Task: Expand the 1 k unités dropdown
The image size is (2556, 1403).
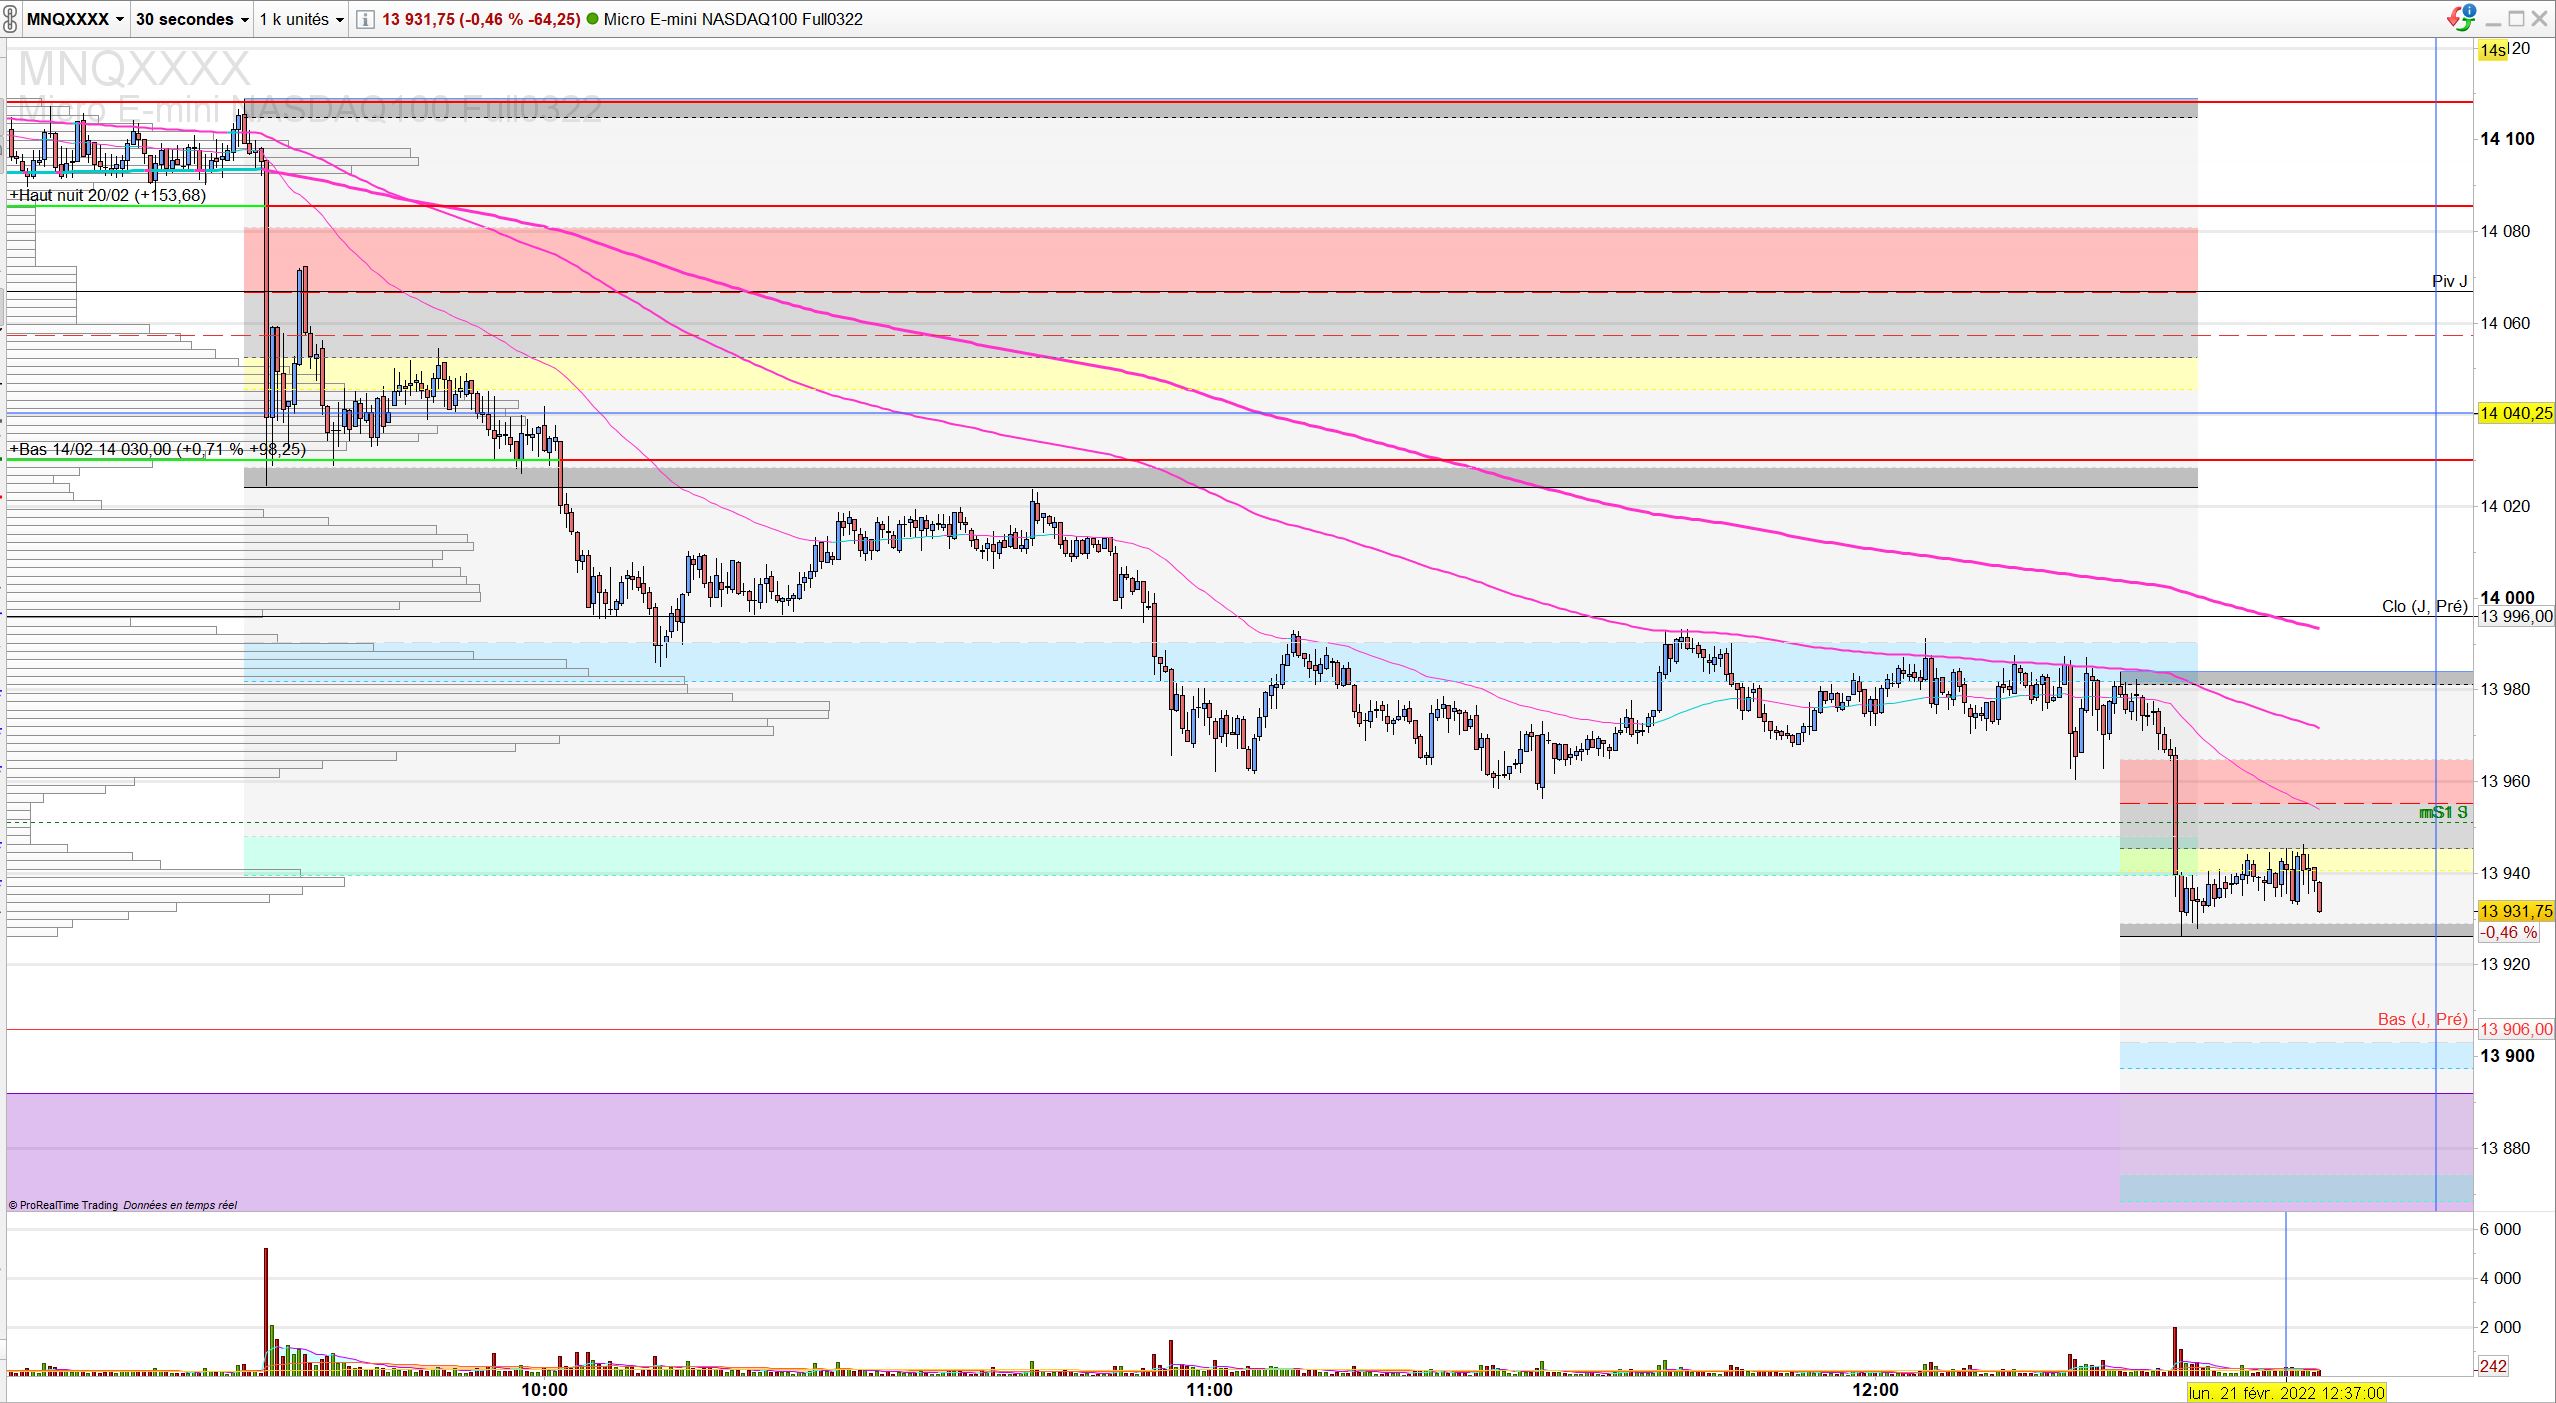Action: [x=301, y=19]
